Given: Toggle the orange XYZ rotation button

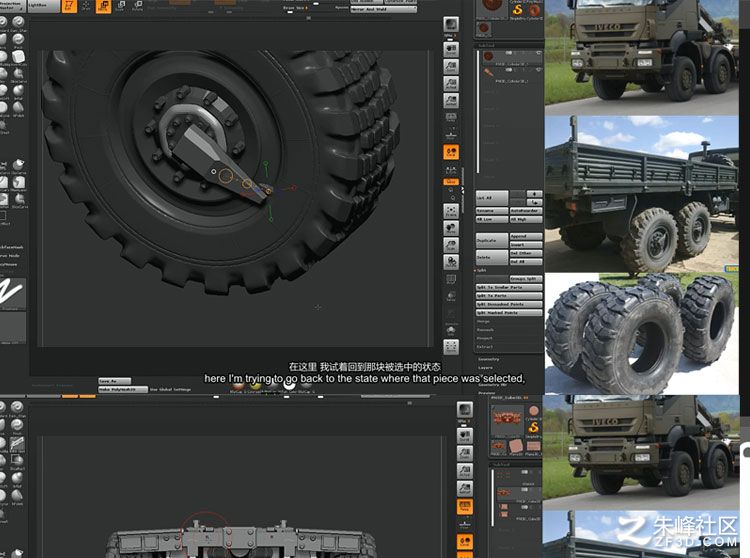Looking at the screenshot, I should [451, 182].
